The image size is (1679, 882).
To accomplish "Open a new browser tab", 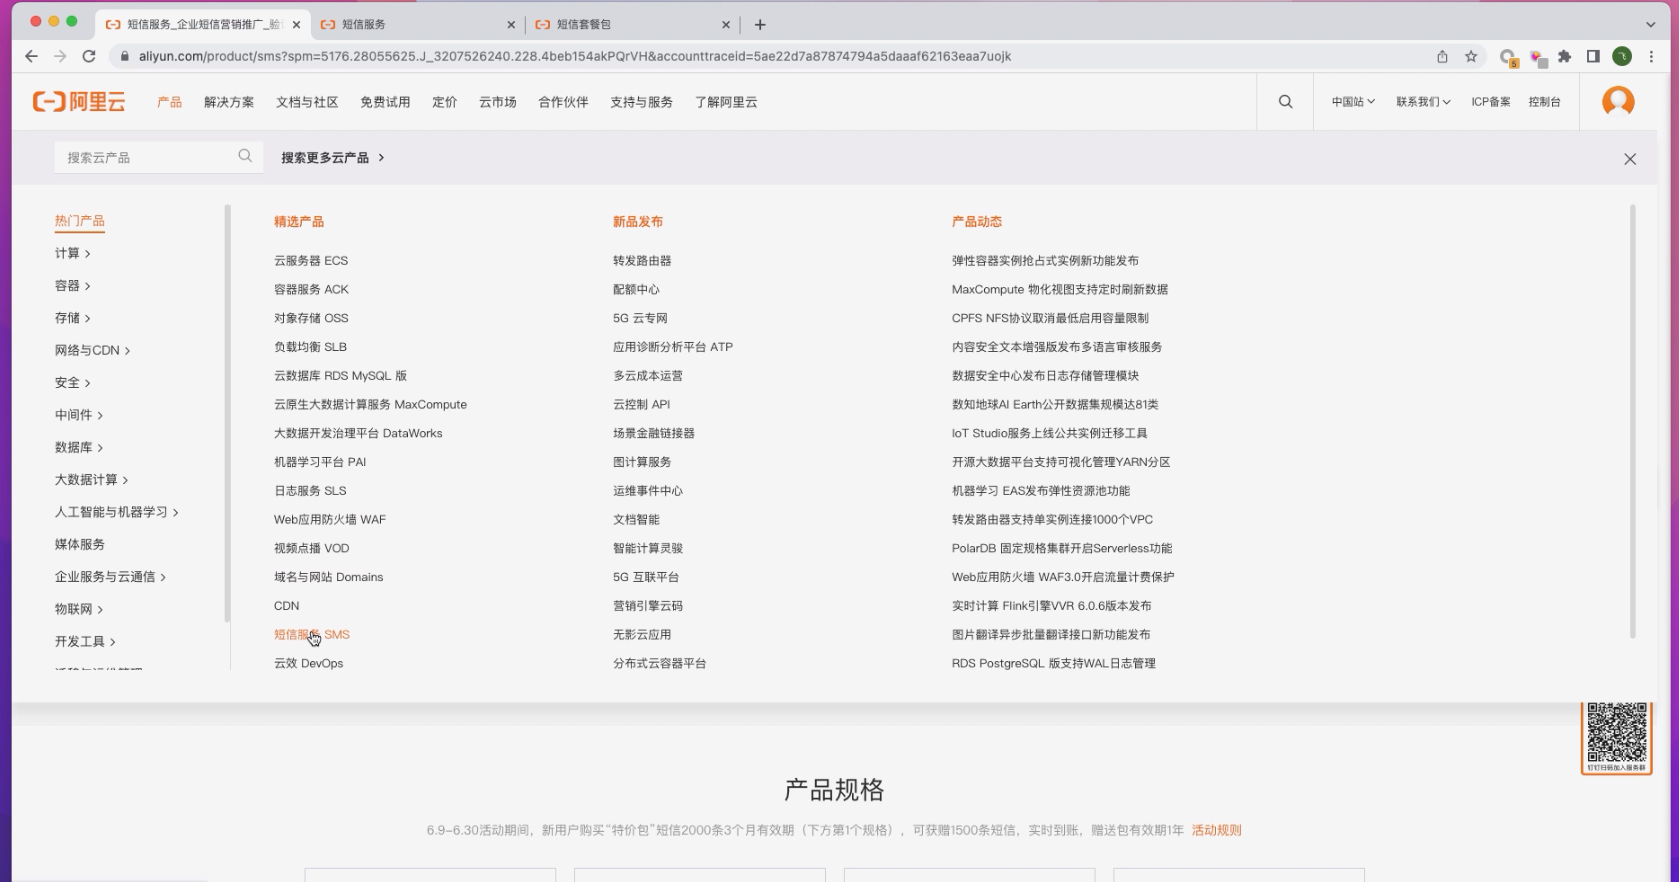I will 760,24.
